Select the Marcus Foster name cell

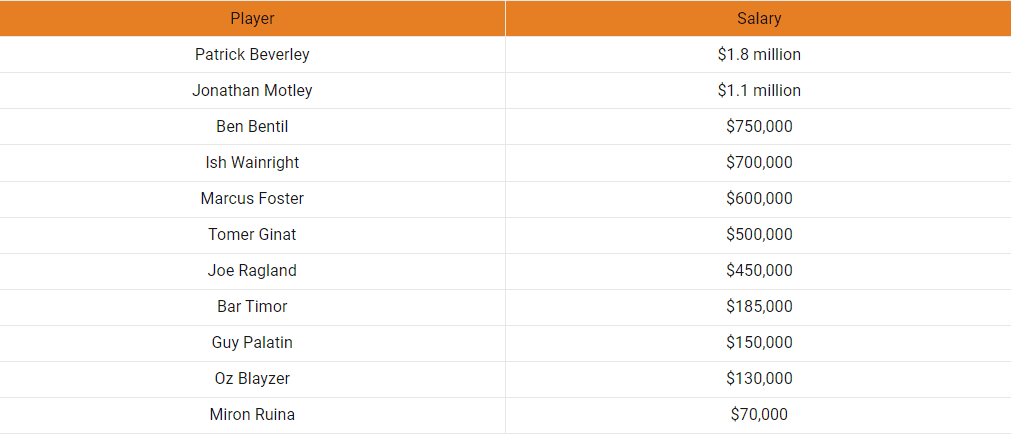[x=252, y=198]
